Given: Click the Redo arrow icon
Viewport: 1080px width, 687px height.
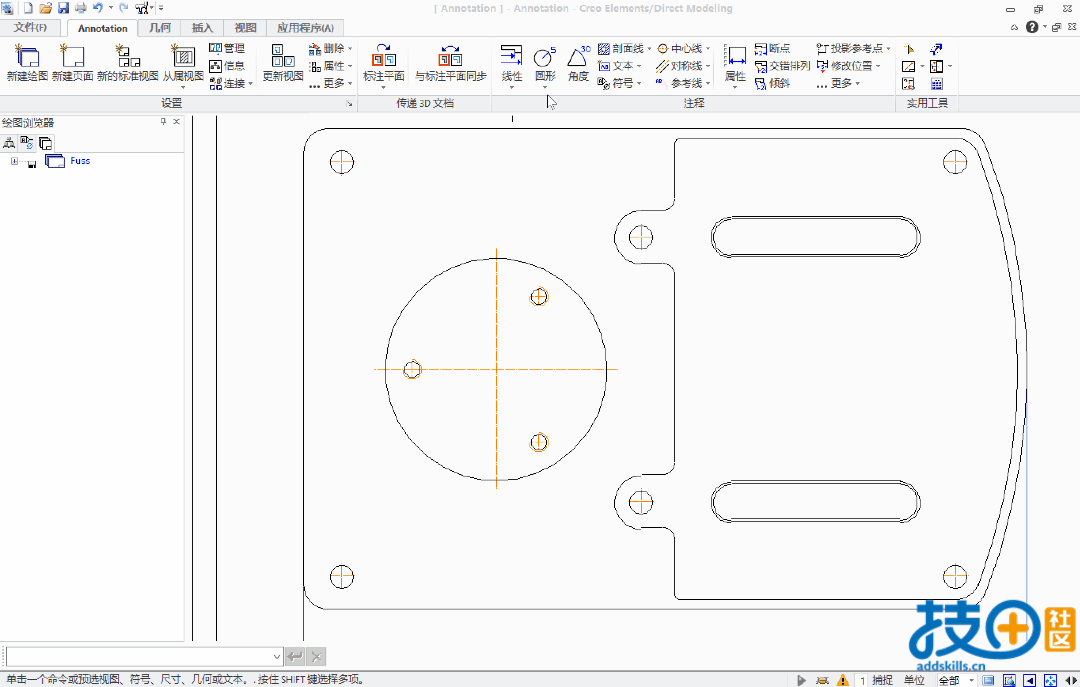Looking at the screenshot, I should coord(124,8).
